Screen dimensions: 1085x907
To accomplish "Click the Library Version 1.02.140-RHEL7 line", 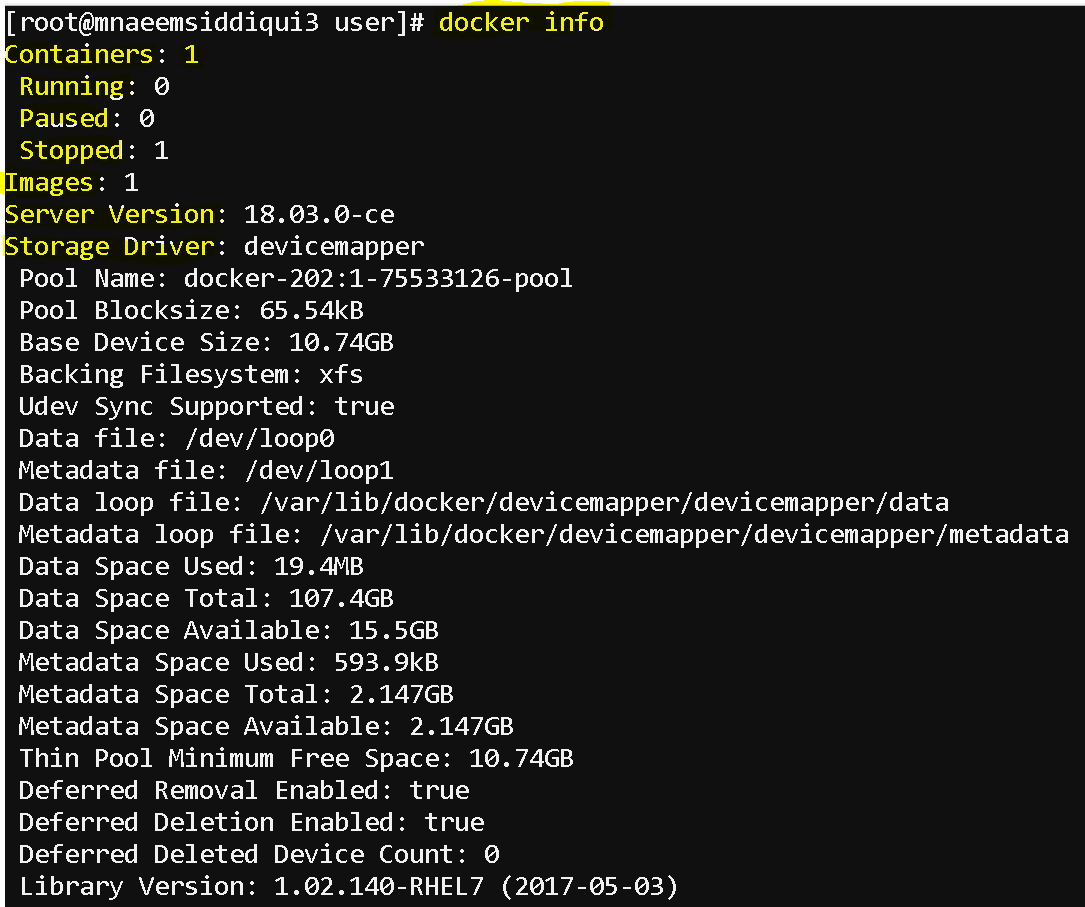I will pos(348,886).
